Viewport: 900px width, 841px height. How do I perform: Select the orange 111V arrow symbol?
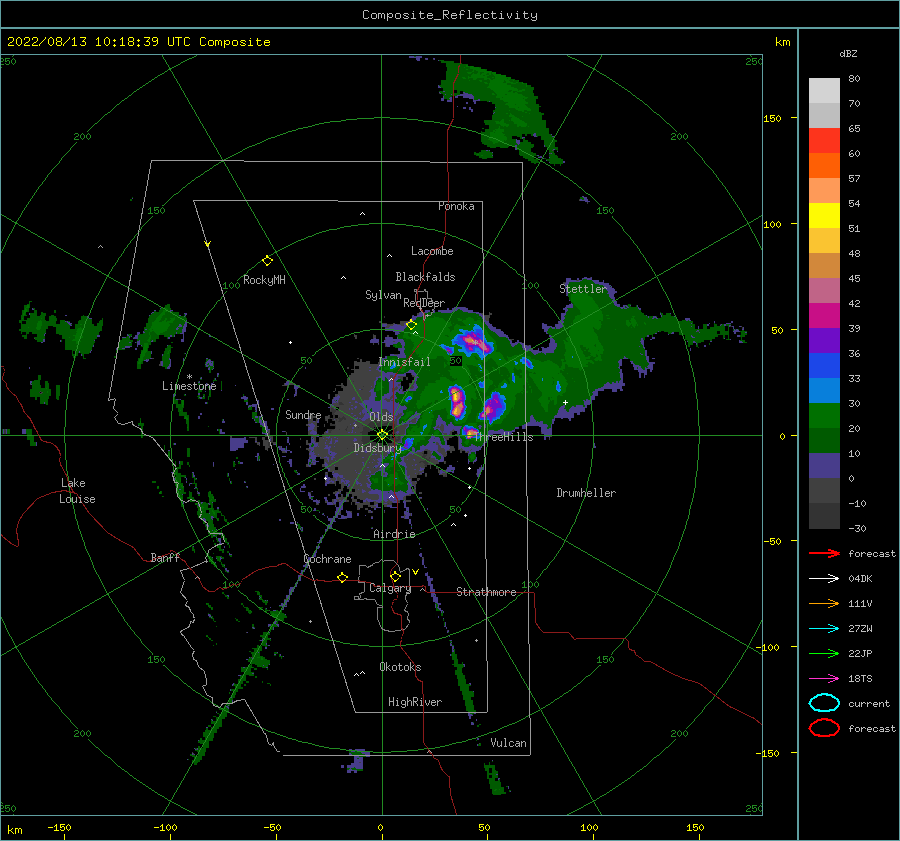pos(824,603)
